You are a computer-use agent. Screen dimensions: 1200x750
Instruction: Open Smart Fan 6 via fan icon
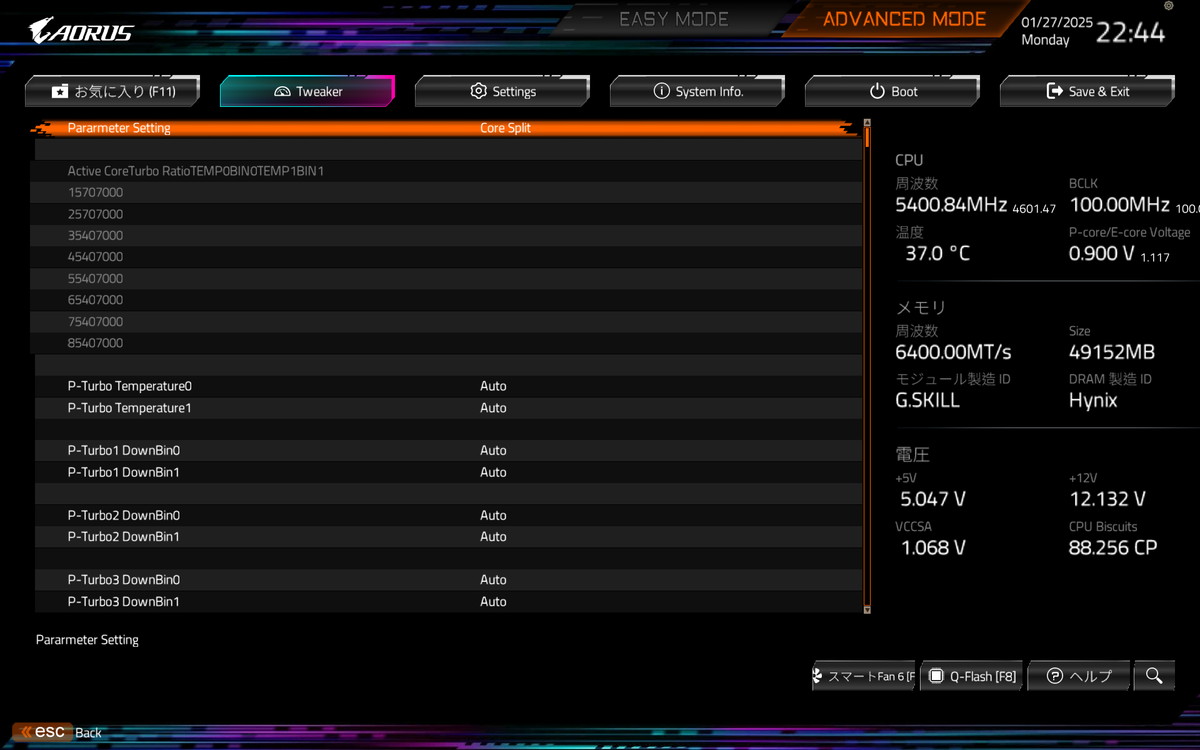pos(818,677)
